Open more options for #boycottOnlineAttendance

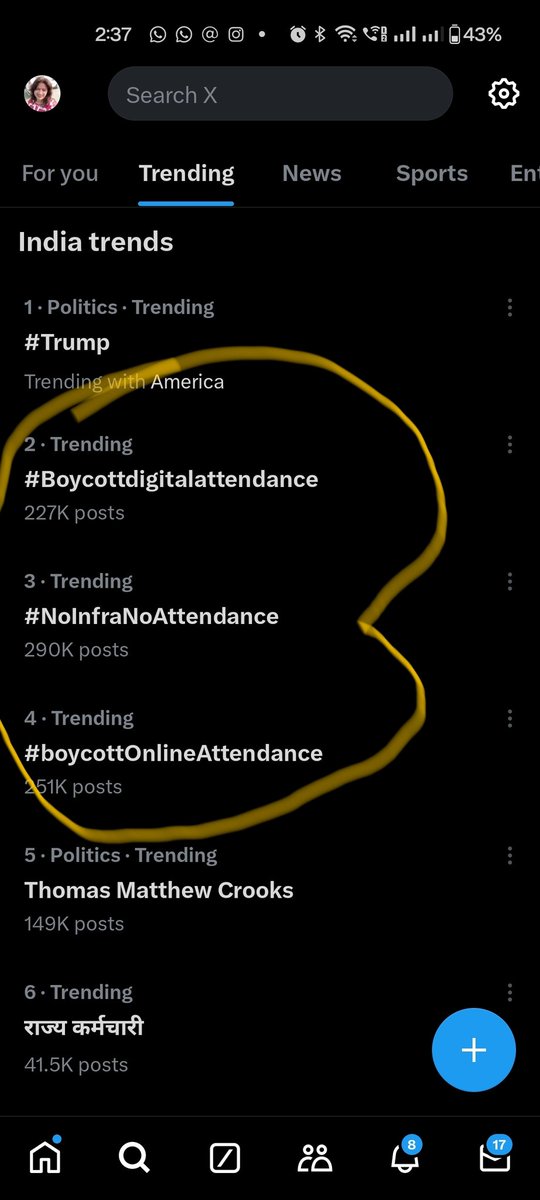pos(510,719)
